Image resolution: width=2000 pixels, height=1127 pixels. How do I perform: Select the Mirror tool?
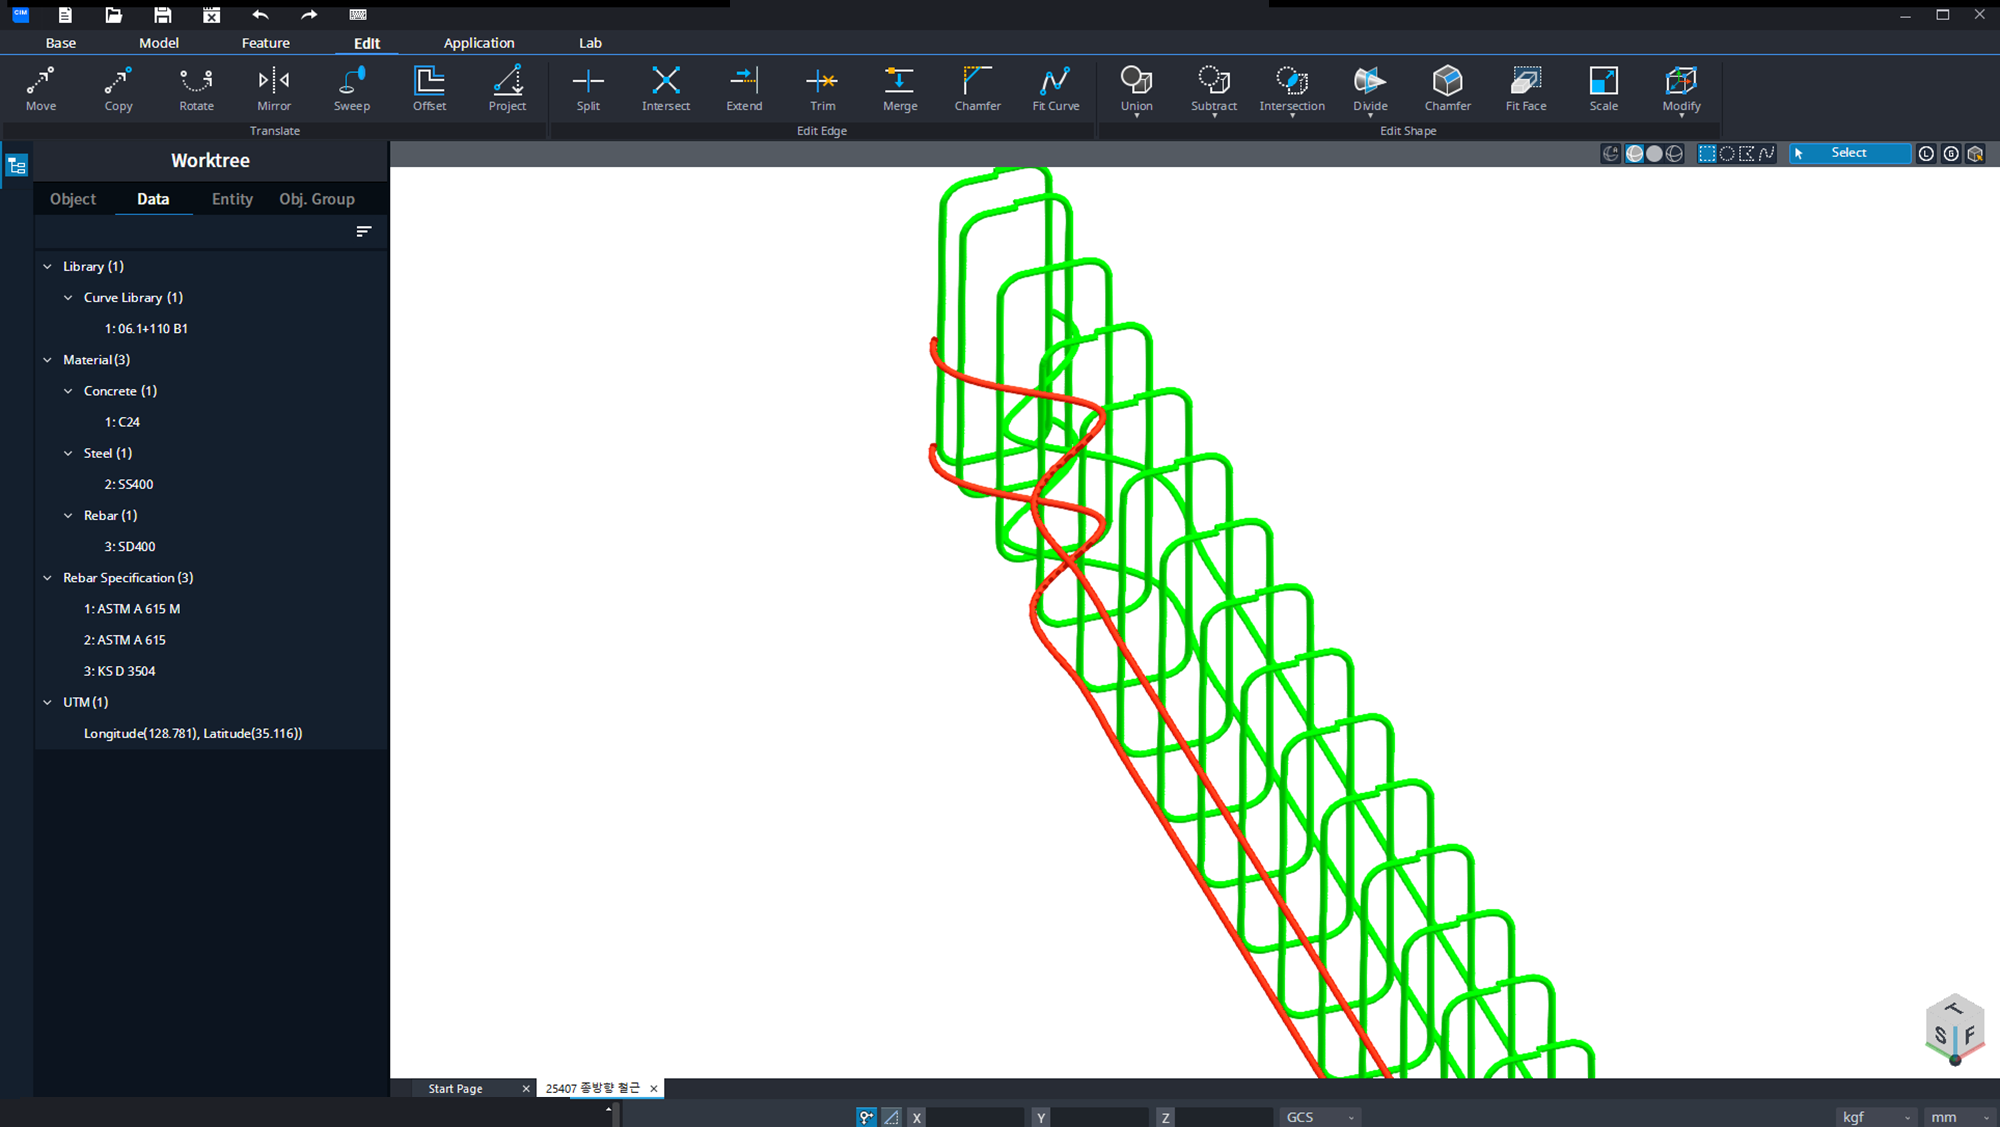pyautogui.click(x=274, y=88)
